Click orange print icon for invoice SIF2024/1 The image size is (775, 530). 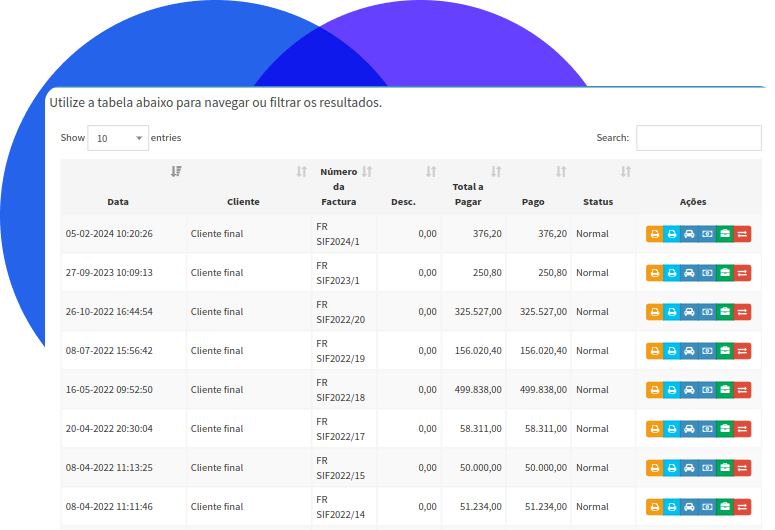tap(654, 234)
